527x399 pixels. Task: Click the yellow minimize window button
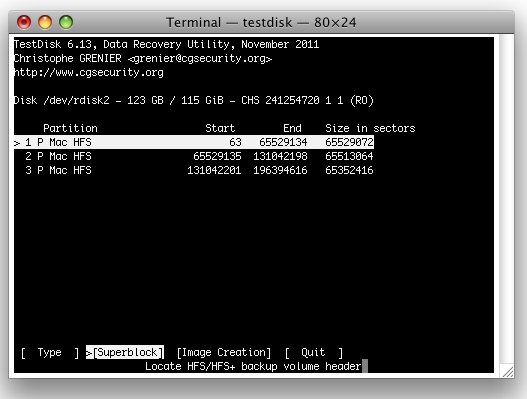(x=45, y=22)
